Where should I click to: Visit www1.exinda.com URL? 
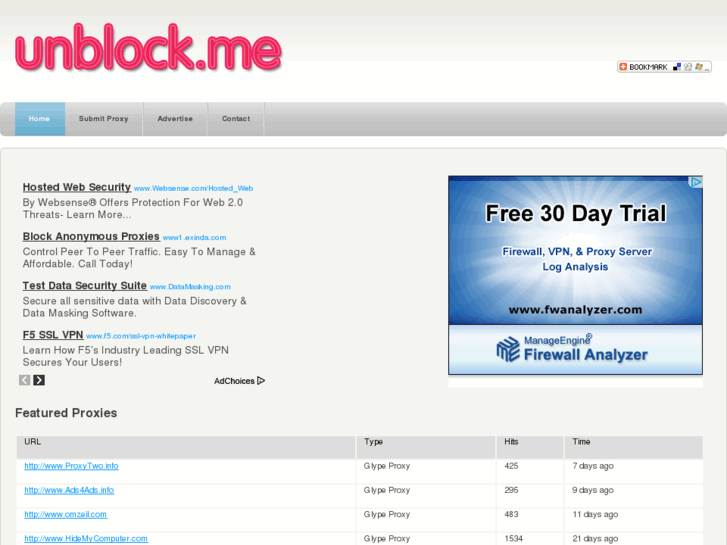tap(194, 237)
